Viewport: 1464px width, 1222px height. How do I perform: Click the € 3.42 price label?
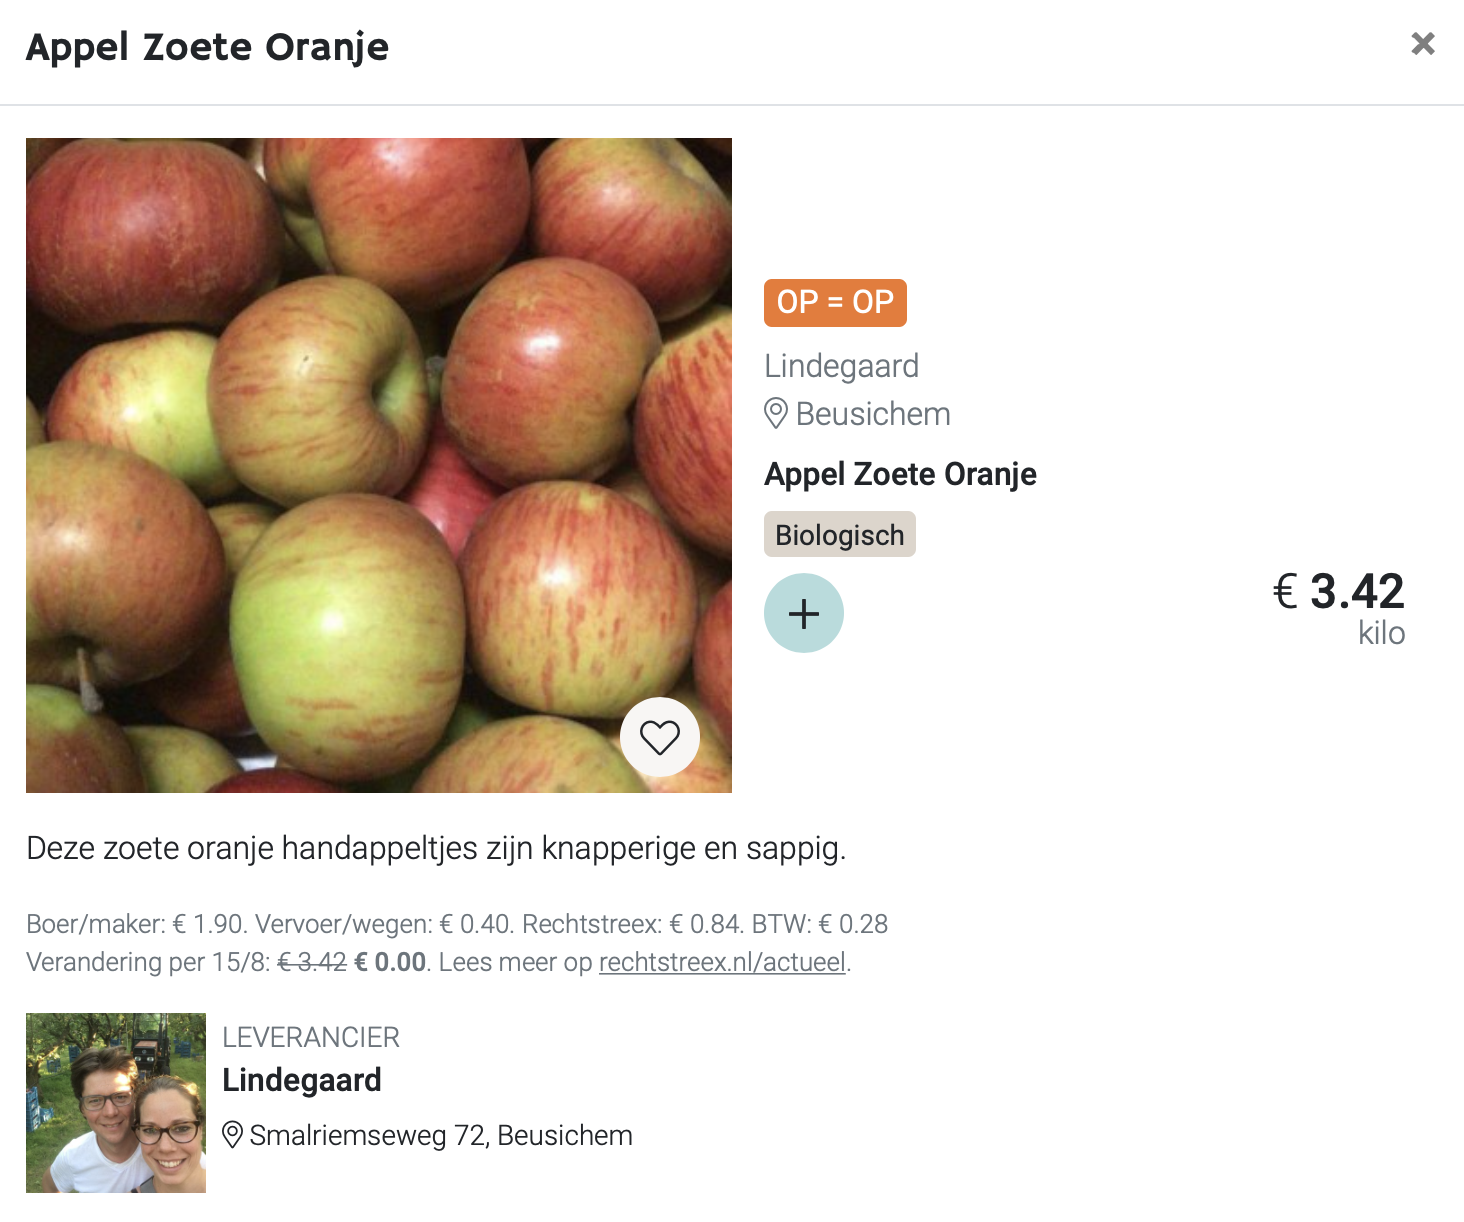tap(1339, 591)
